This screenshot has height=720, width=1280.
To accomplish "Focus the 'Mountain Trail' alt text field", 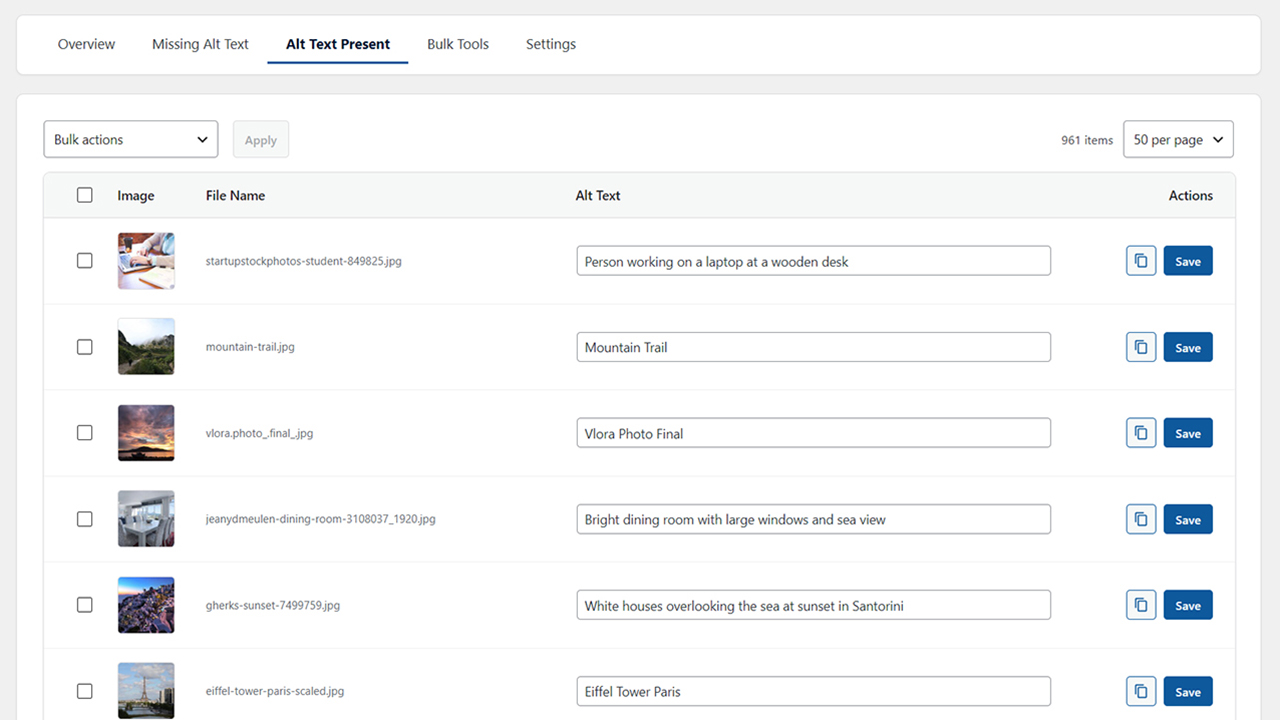I will pyautogui.click(x=814, y=347).
